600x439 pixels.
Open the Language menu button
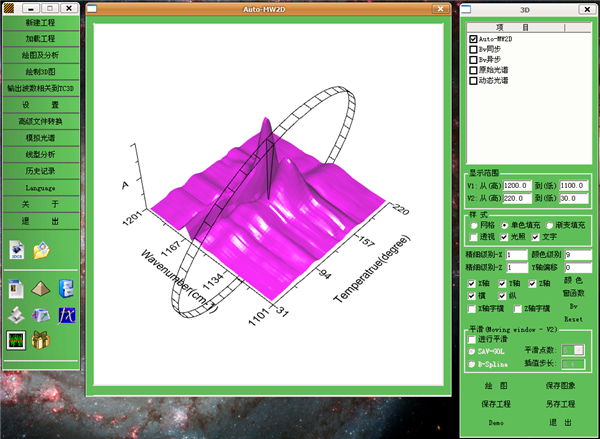41,187
